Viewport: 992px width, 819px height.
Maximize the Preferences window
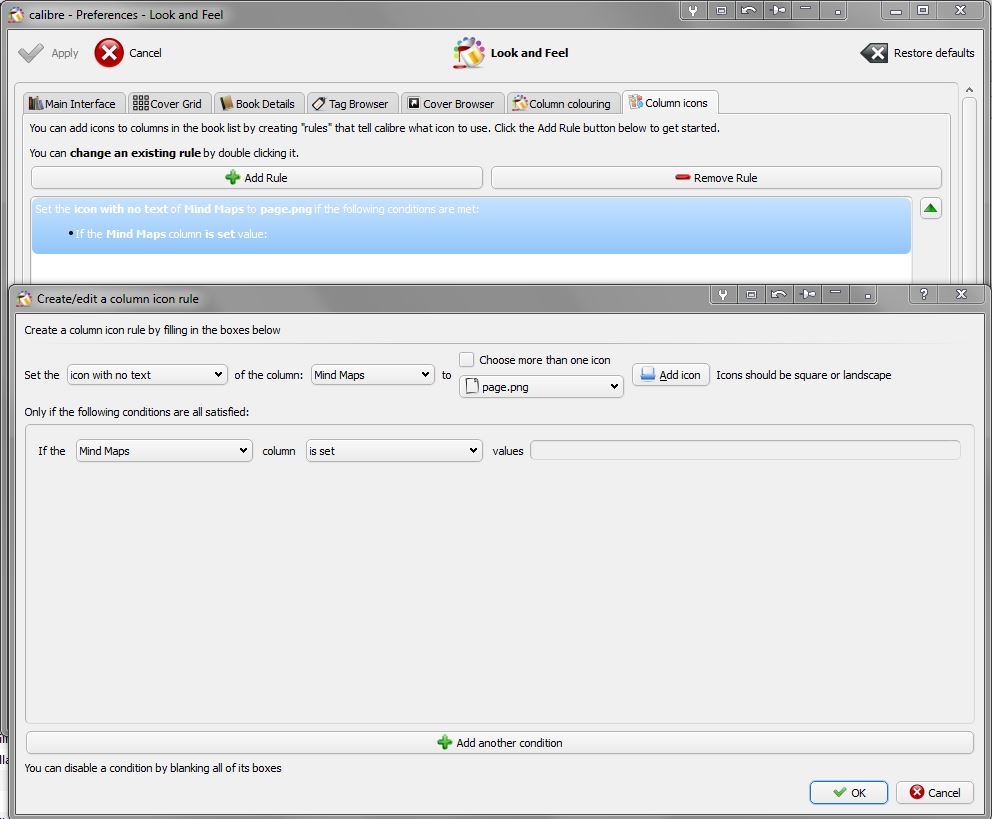[923, 10]
